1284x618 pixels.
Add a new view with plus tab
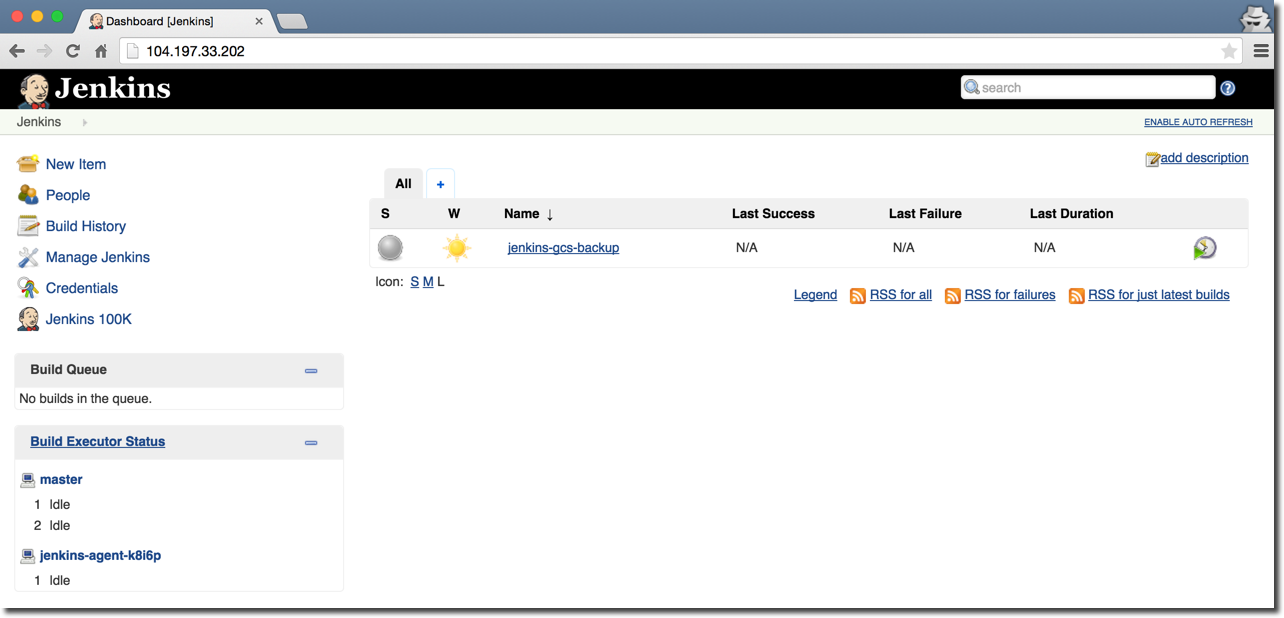tap(440, 184)
